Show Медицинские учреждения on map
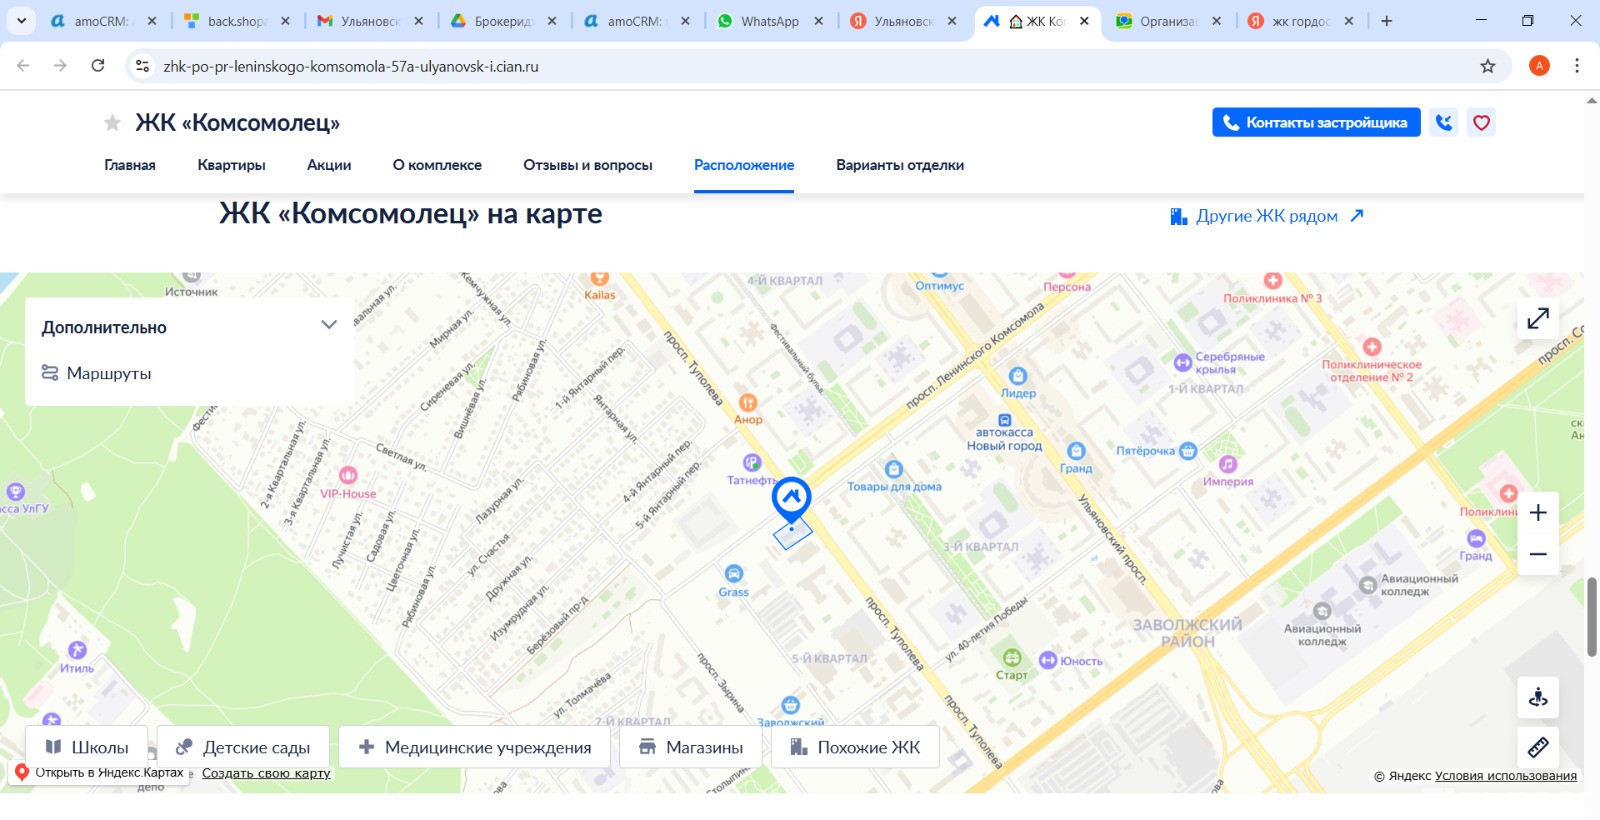The height and width of the screenshot is (820, 1600). 474,747
